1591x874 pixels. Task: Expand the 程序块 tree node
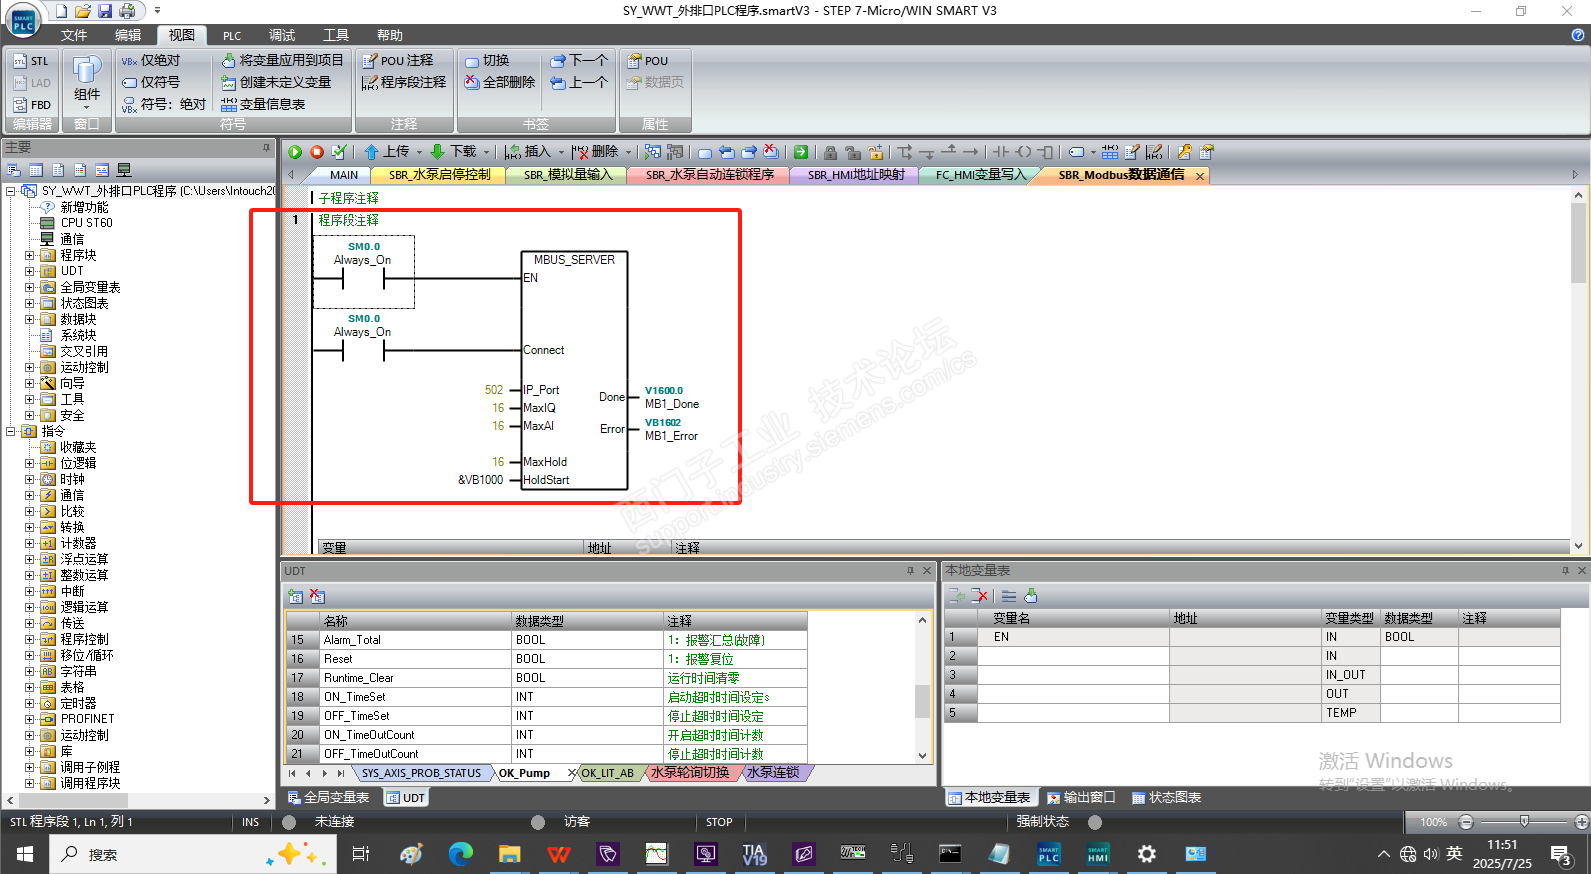pyautogui.click(x=30, y=255)
